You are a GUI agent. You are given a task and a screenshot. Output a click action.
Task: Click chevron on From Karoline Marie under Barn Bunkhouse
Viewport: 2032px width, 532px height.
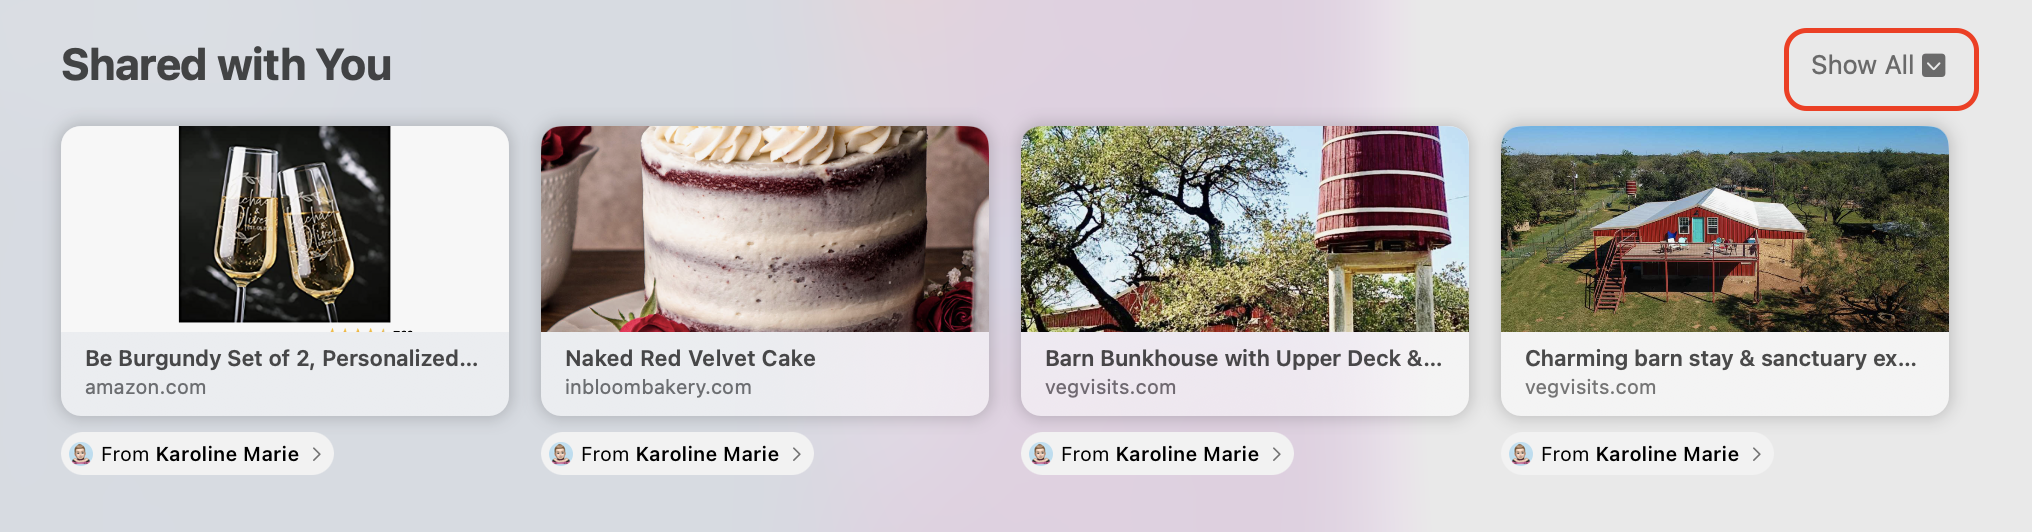tap(1276, 454)
